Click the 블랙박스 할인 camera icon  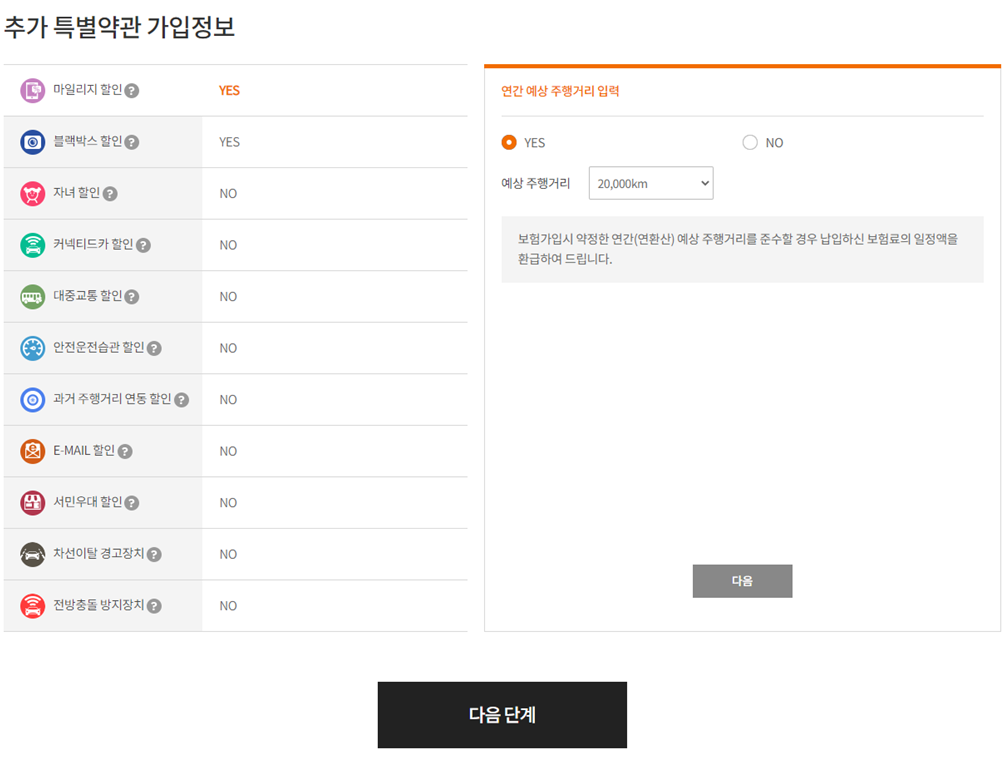click(33, 142)
